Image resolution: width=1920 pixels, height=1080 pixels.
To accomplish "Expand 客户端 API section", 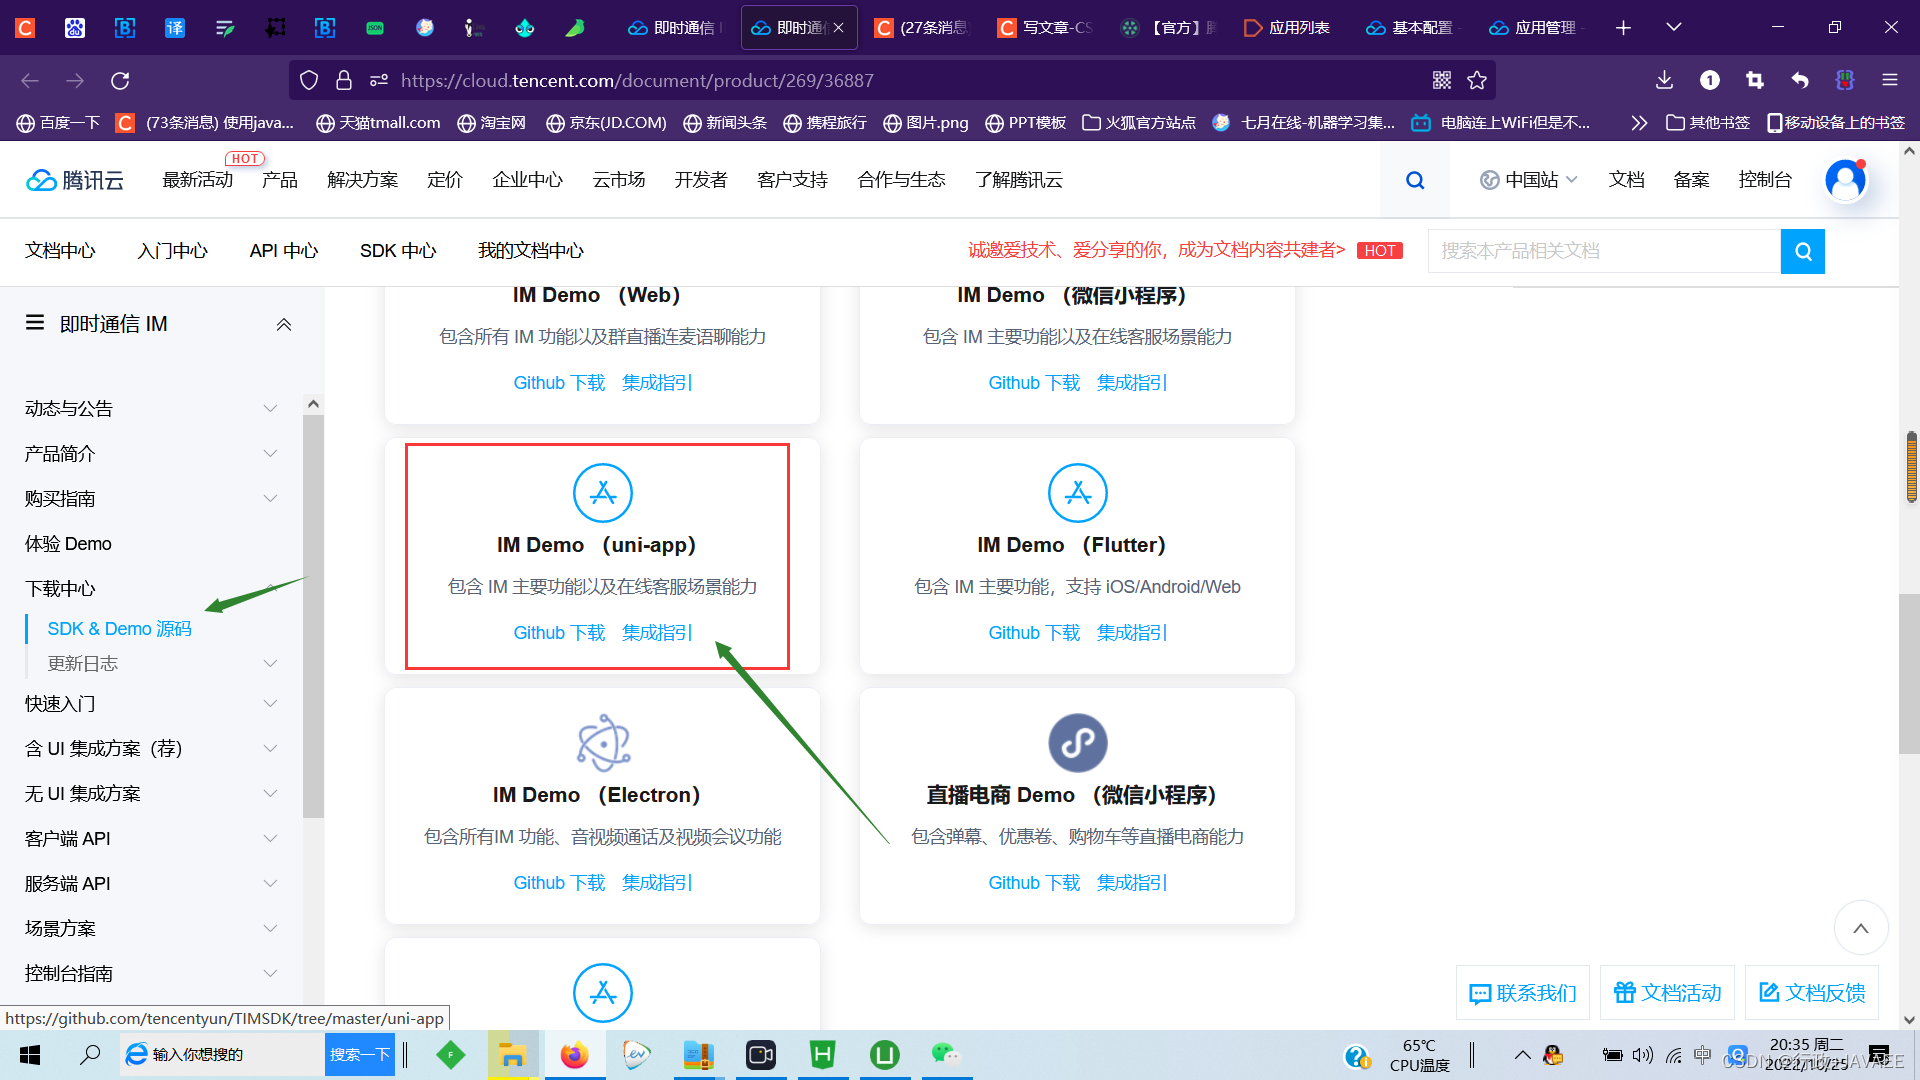I will 270,838.
